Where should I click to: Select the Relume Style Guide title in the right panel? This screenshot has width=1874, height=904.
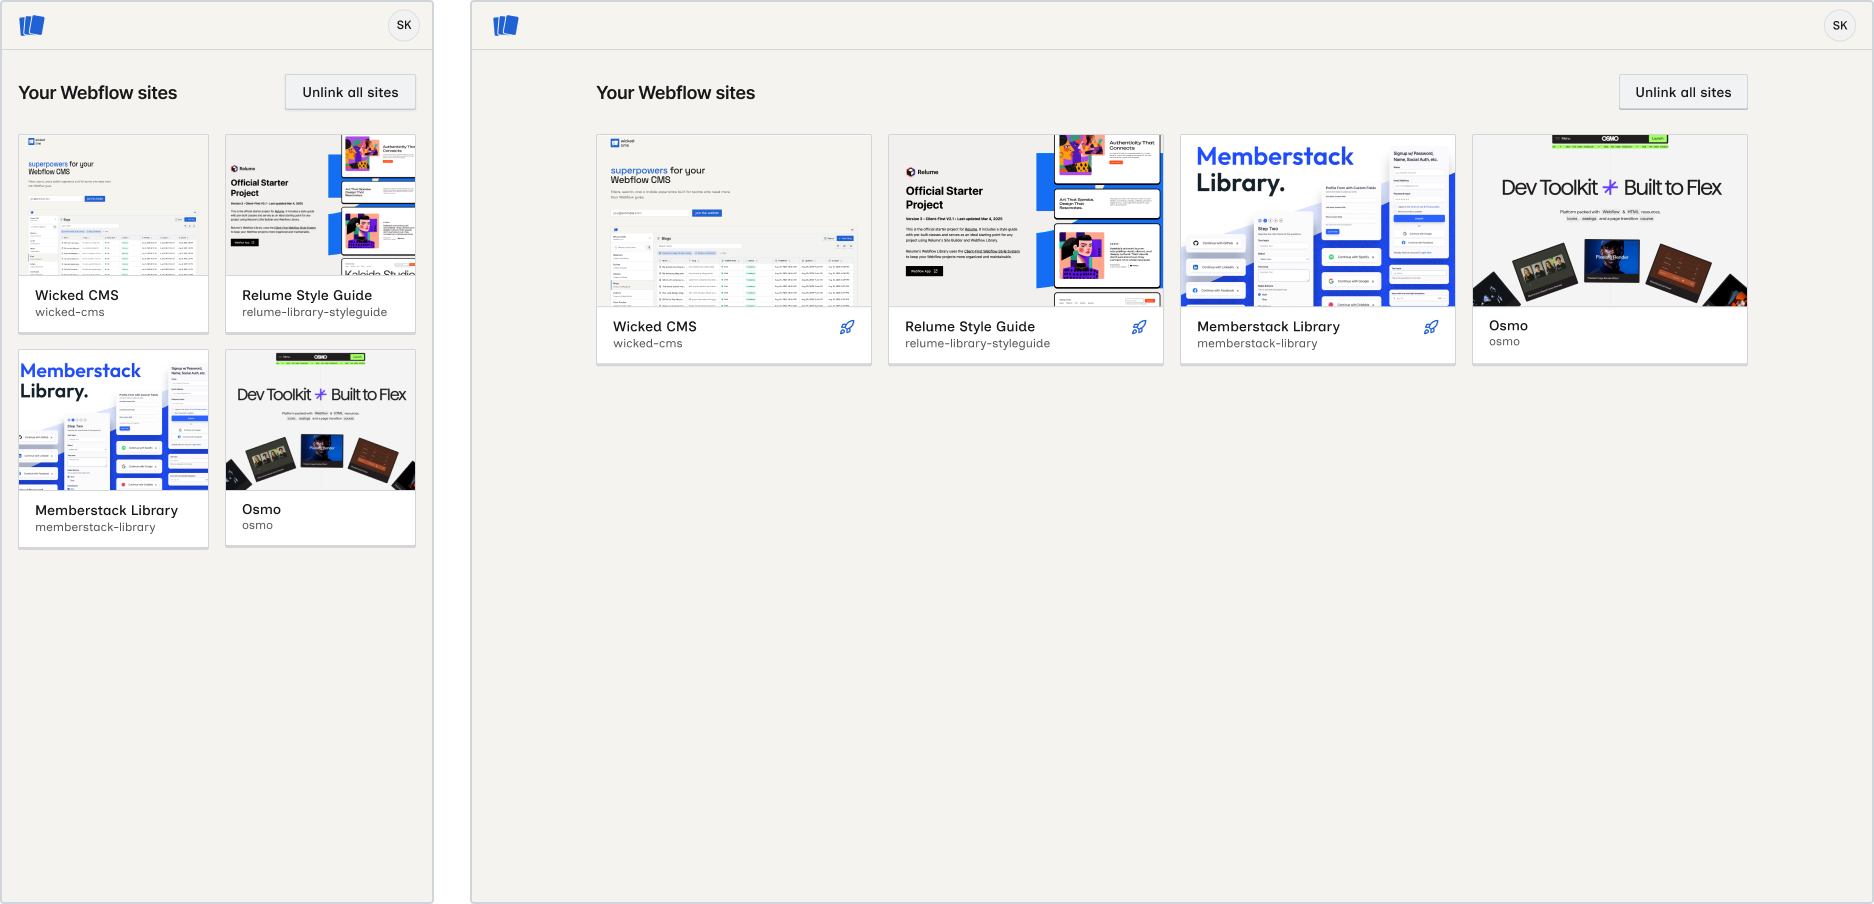pos(970,326)
